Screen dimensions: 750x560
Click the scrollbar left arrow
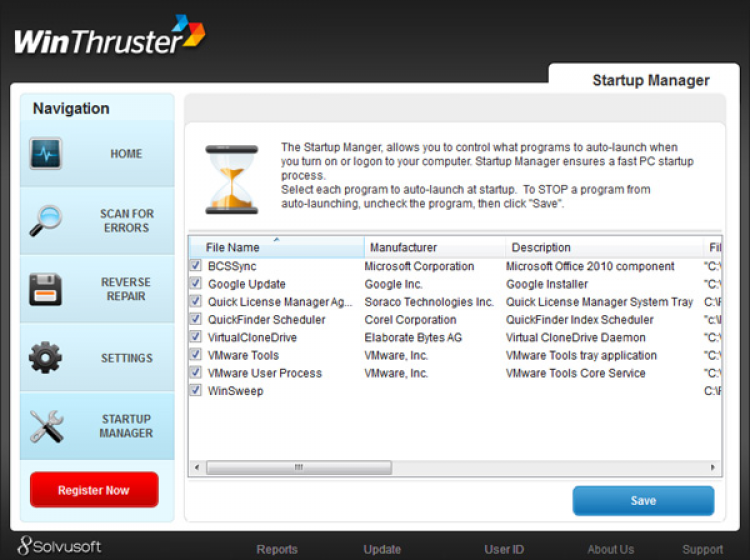(197, 467)
